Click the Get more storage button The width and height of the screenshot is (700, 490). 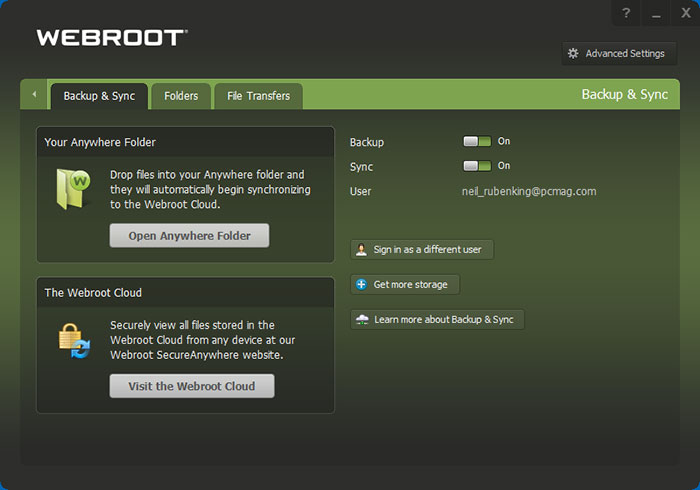pyautogui.click(x=405, y=285)
